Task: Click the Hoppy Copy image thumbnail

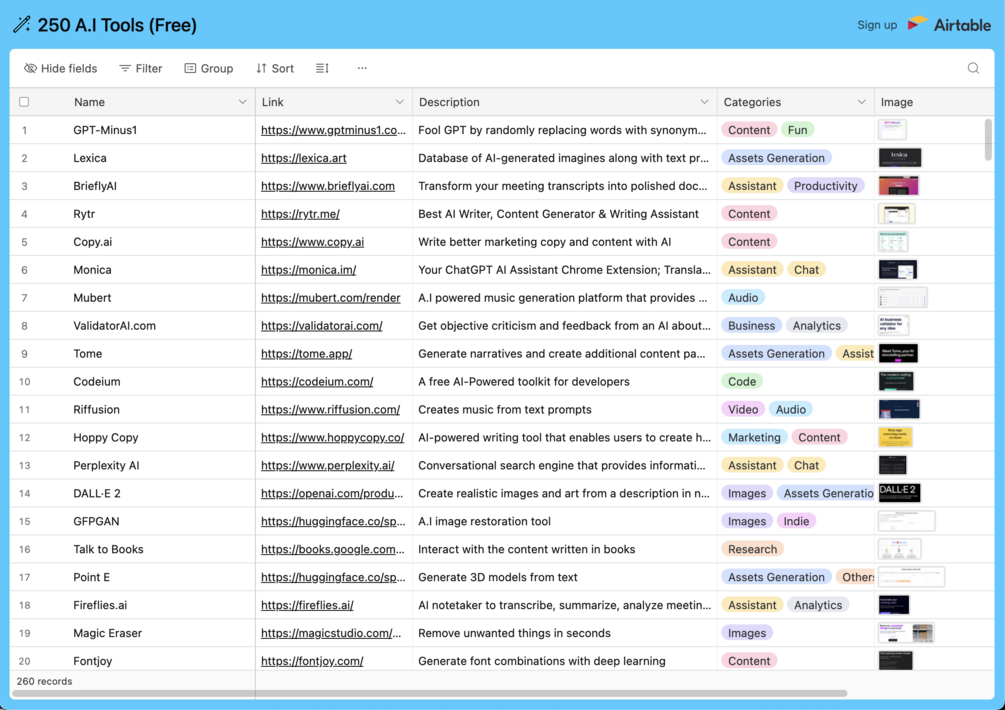Action: coord(895,438)
